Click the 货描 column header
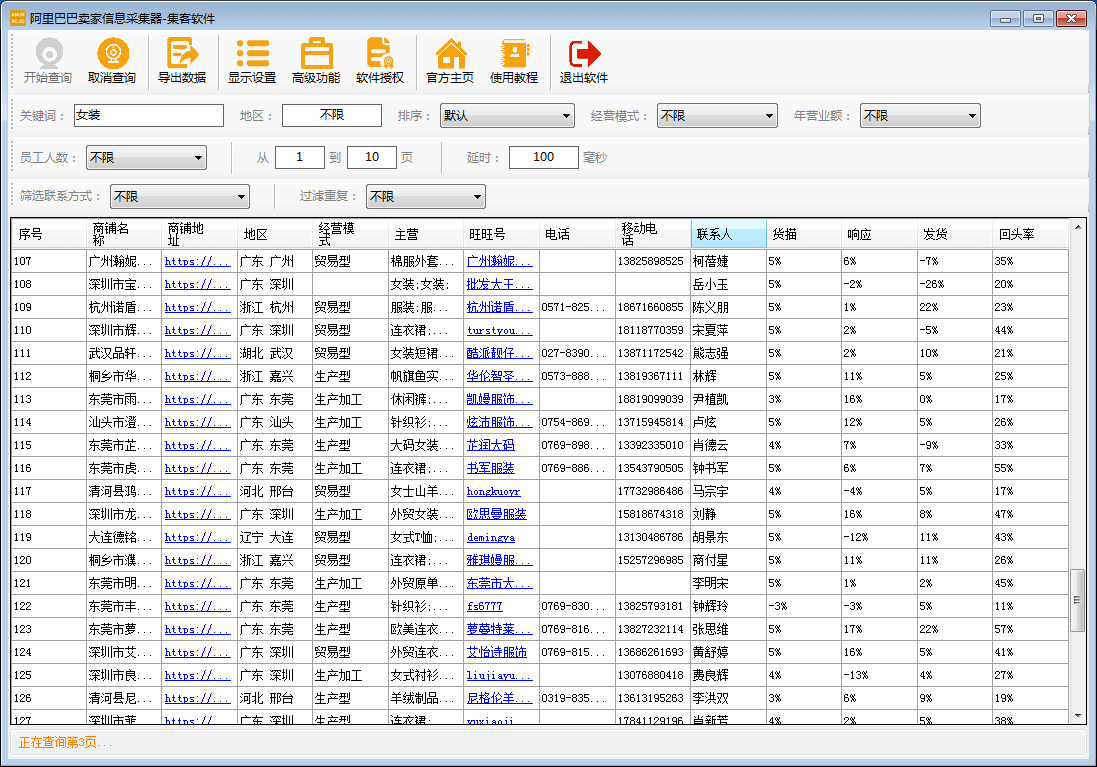The height and width of the screenshot is (767, 1097). click(x=804, y=234)
